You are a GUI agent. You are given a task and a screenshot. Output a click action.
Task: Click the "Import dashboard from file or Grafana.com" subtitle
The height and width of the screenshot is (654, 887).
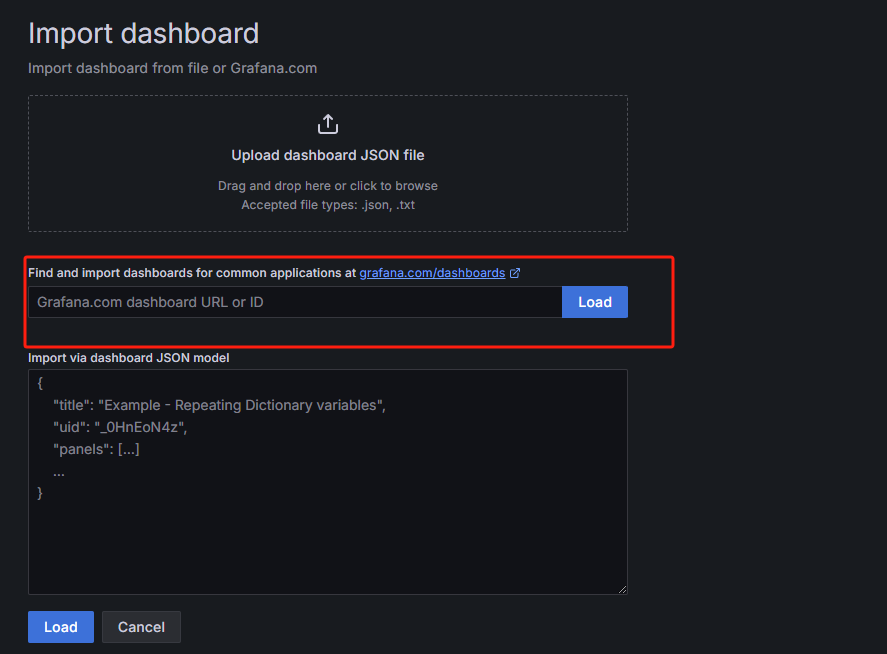coord(173,68)
